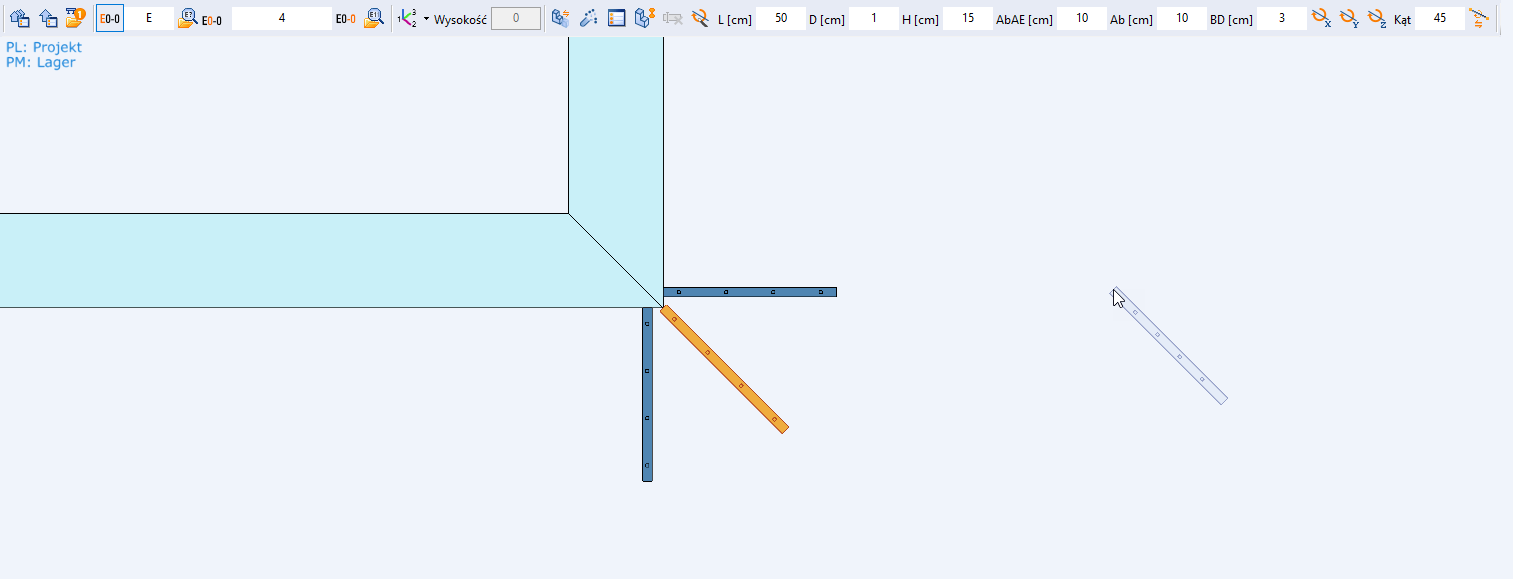Click the 3D block with orange marker icon
1513x579 pixels.
click(645, 18)
